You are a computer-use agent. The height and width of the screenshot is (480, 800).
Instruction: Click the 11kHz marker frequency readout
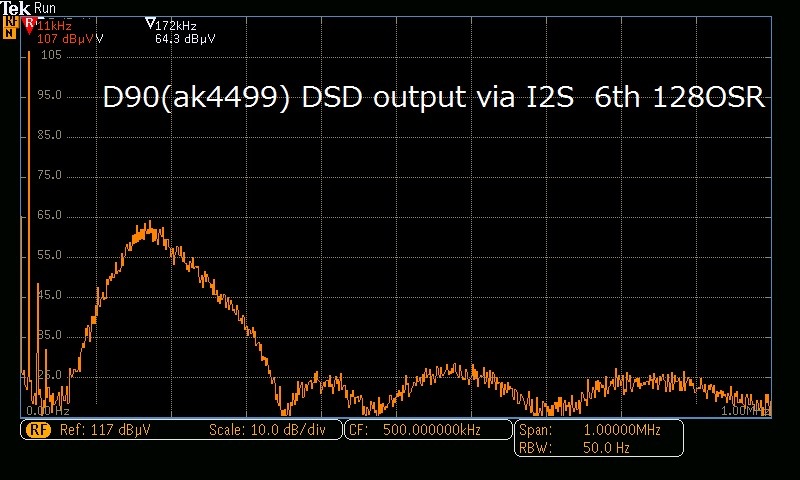[54, 26]
